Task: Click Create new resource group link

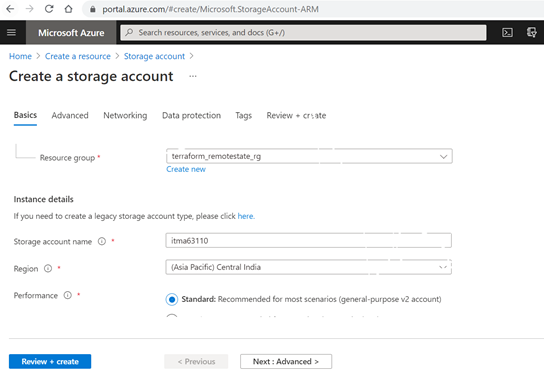Action: coord(186,169)
